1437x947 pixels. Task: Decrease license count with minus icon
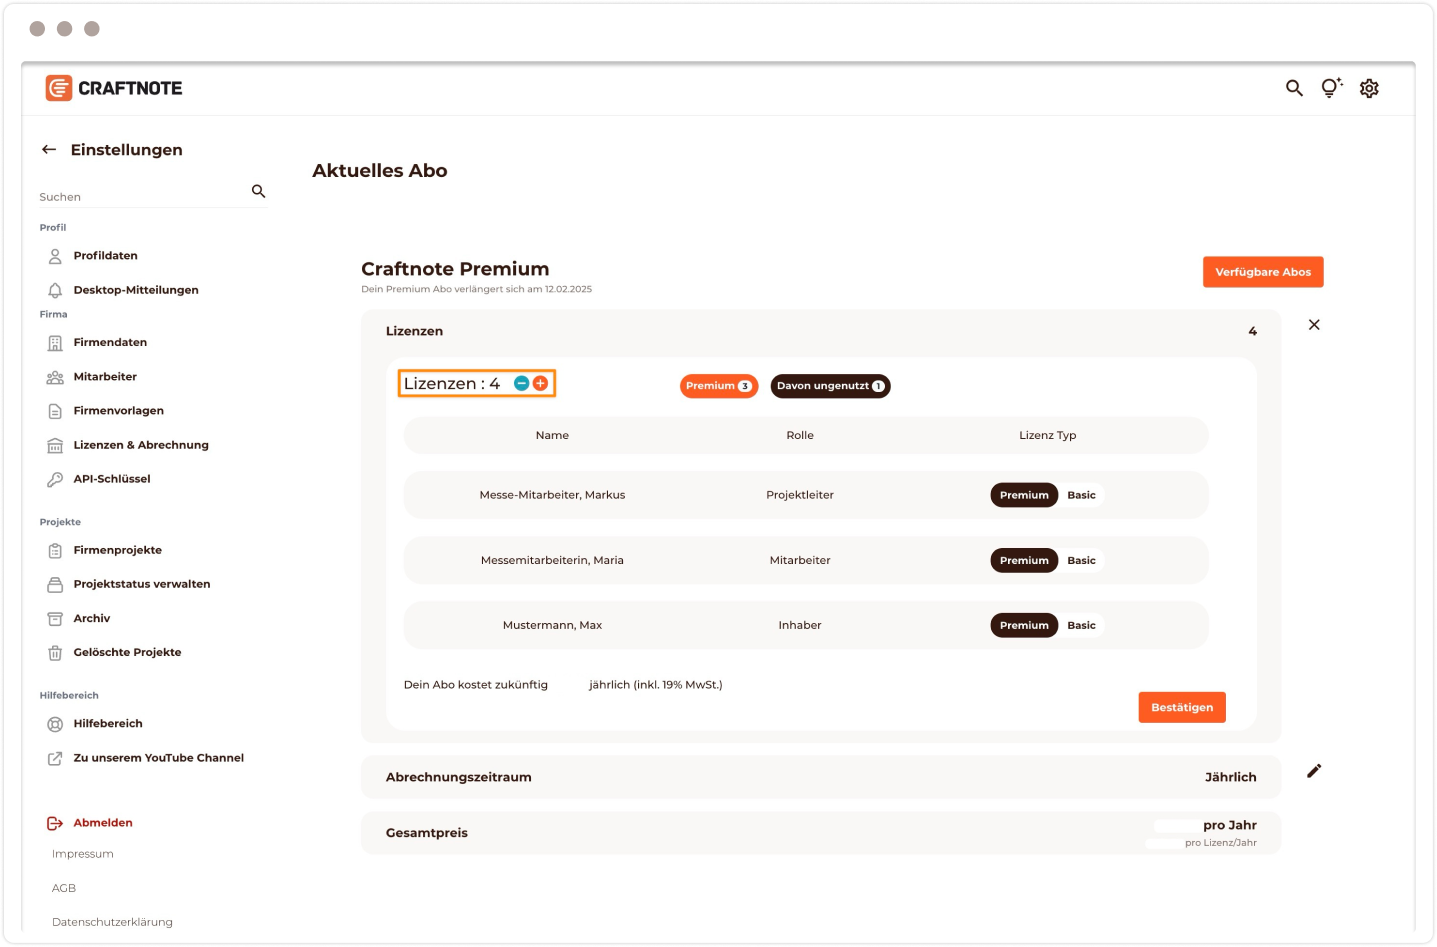click(x=521, y=384)
